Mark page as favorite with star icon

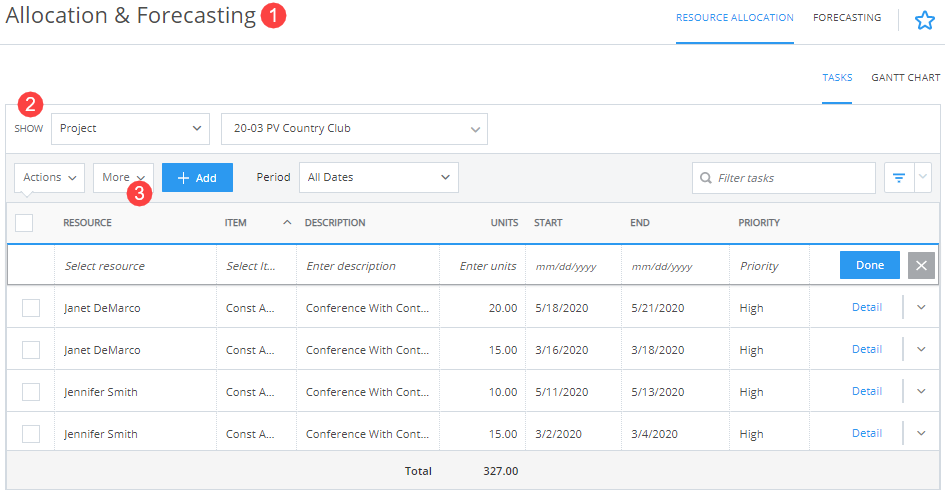pyautogui.click(x=925, y=20)
